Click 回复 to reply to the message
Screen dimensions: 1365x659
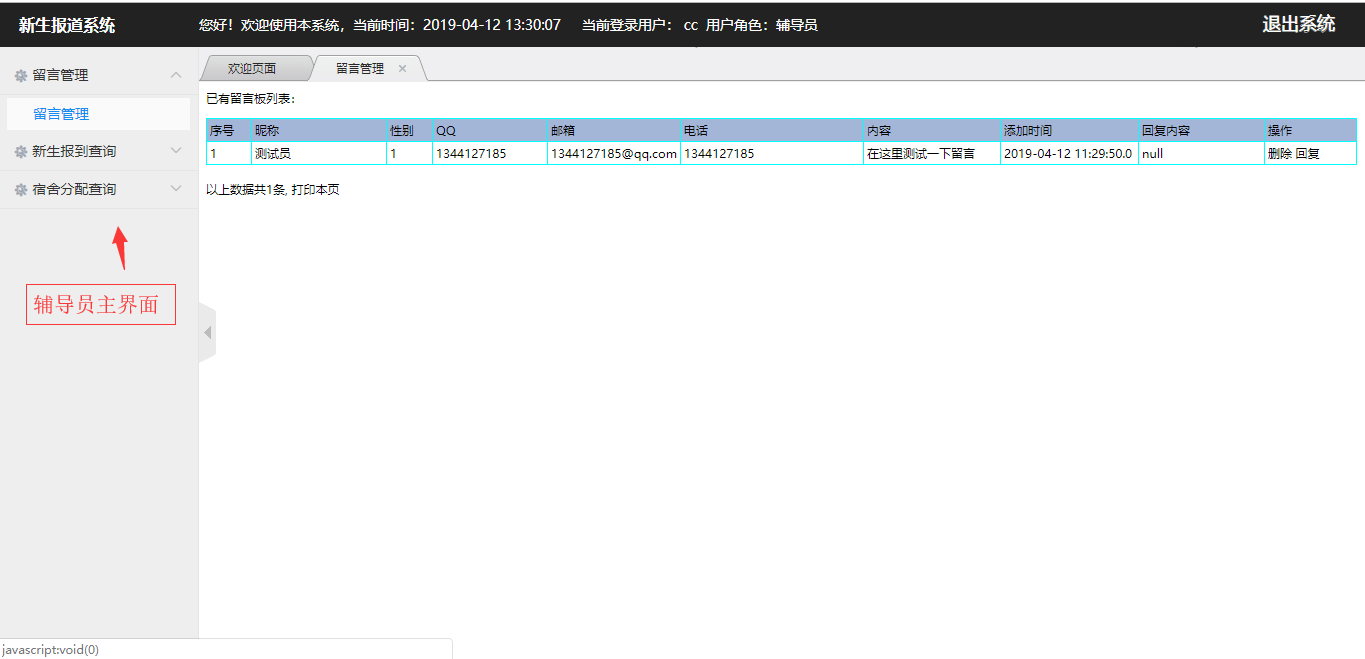1308,154
